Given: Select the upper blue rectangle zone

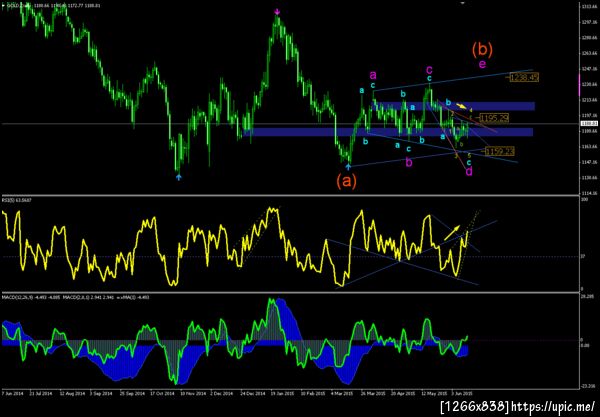Looking at the screenshot, I should 453,106.
